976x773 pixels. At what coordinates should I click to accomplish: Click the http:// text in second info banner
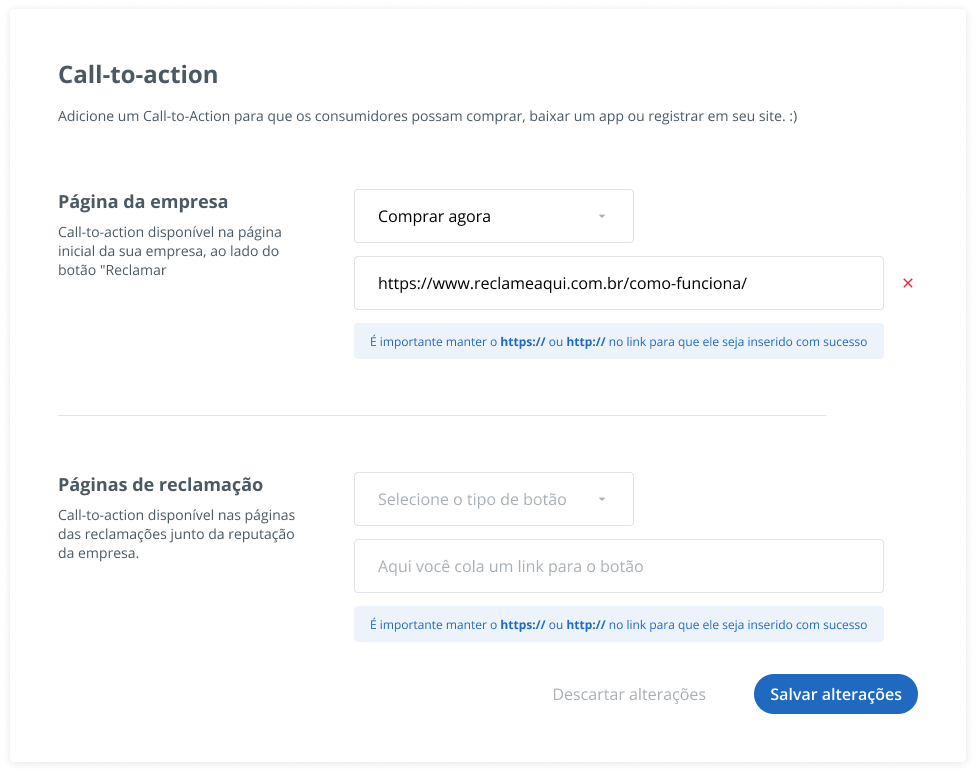(586, 625)
